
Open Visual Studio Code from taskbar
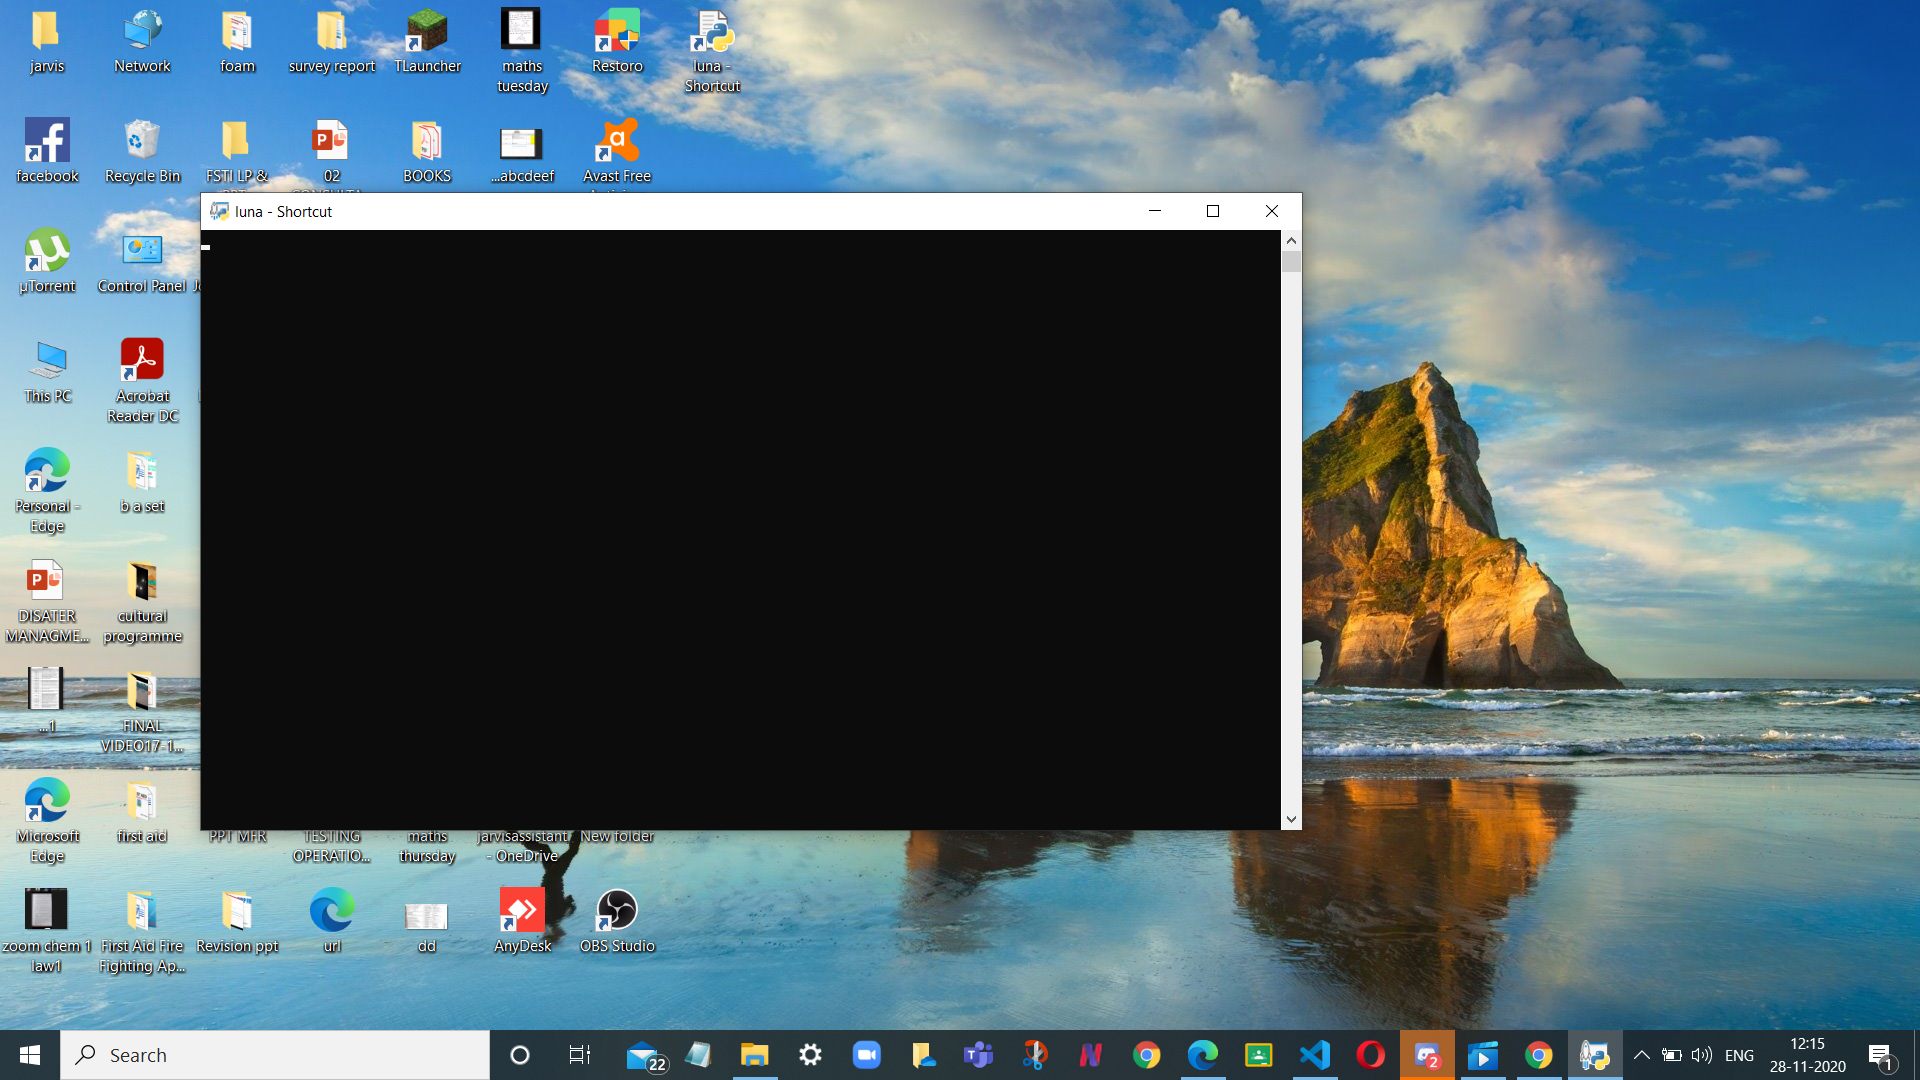point(1314,1055)
